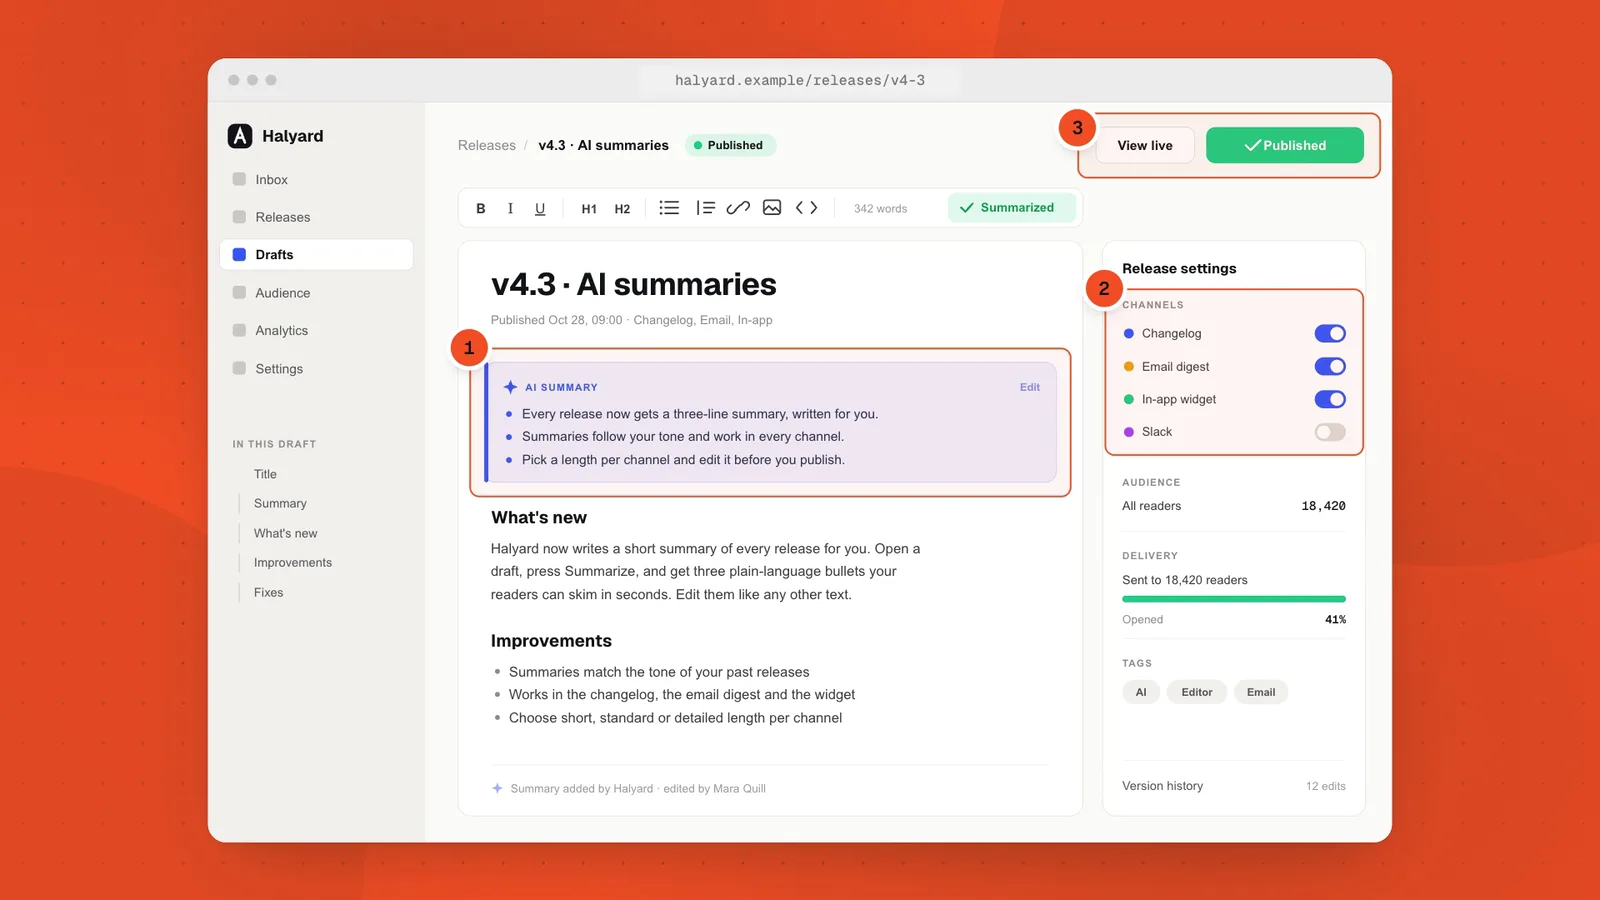This screenshot has height=900, width=1600.
Task: Insert a numbered list
Action: tap(705, 208)
